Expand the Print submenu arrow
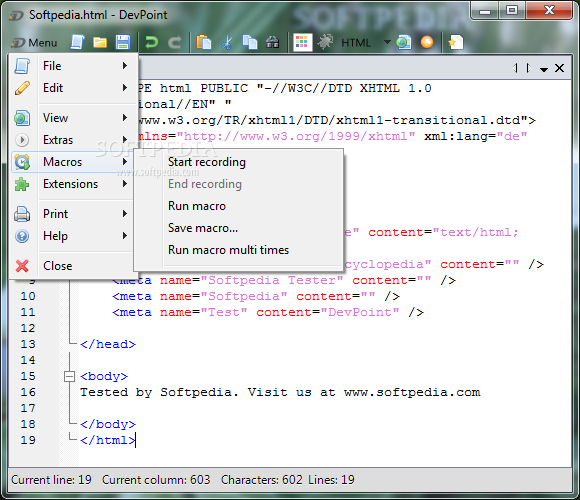The image size is (580, 500). pos(125,214)
